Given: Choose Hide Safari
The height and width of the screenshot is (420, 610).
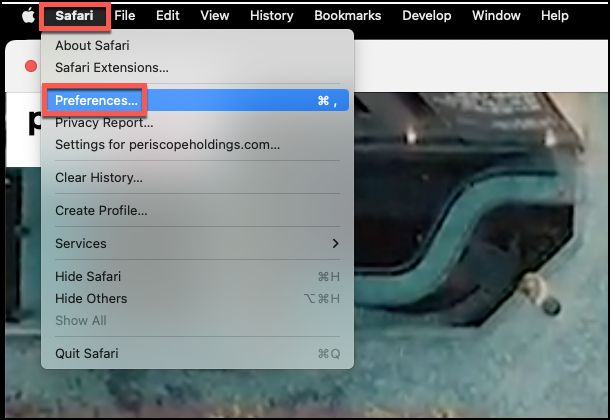Looking at the screenshot, I should 198,276.
